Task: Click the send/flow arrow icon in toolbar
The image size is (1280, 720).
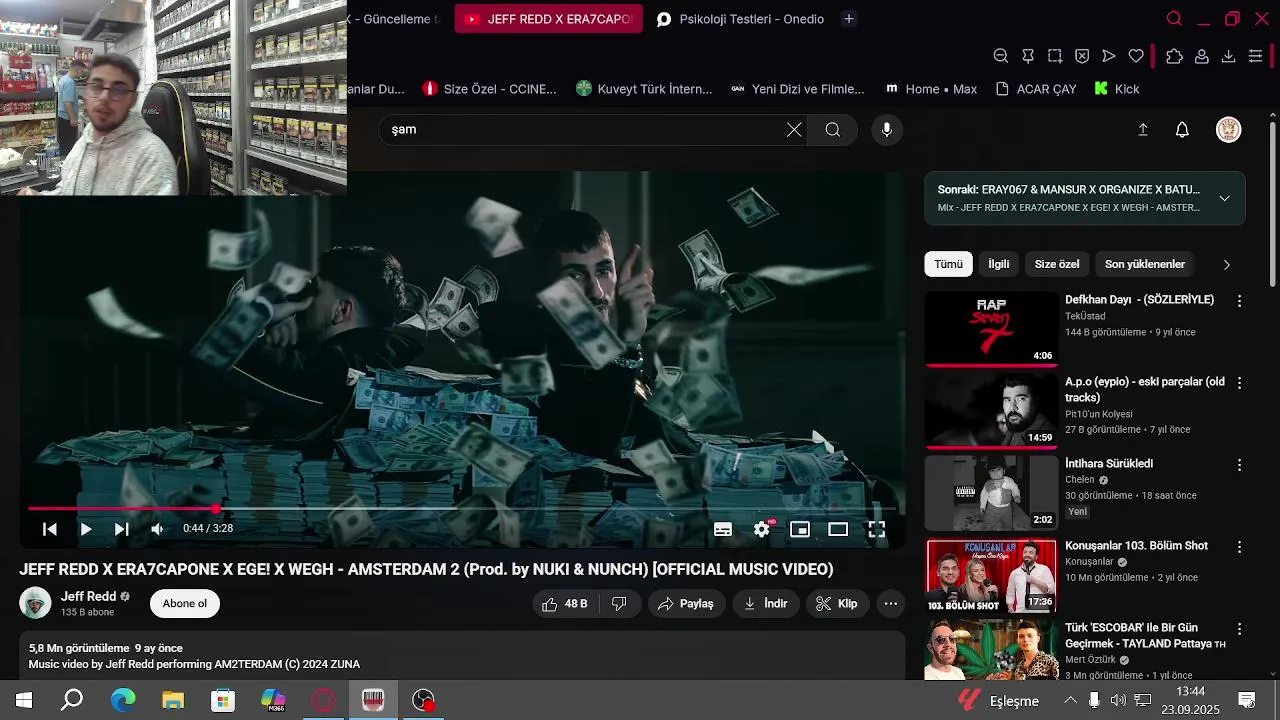Action: click(x=1109, y=56)
